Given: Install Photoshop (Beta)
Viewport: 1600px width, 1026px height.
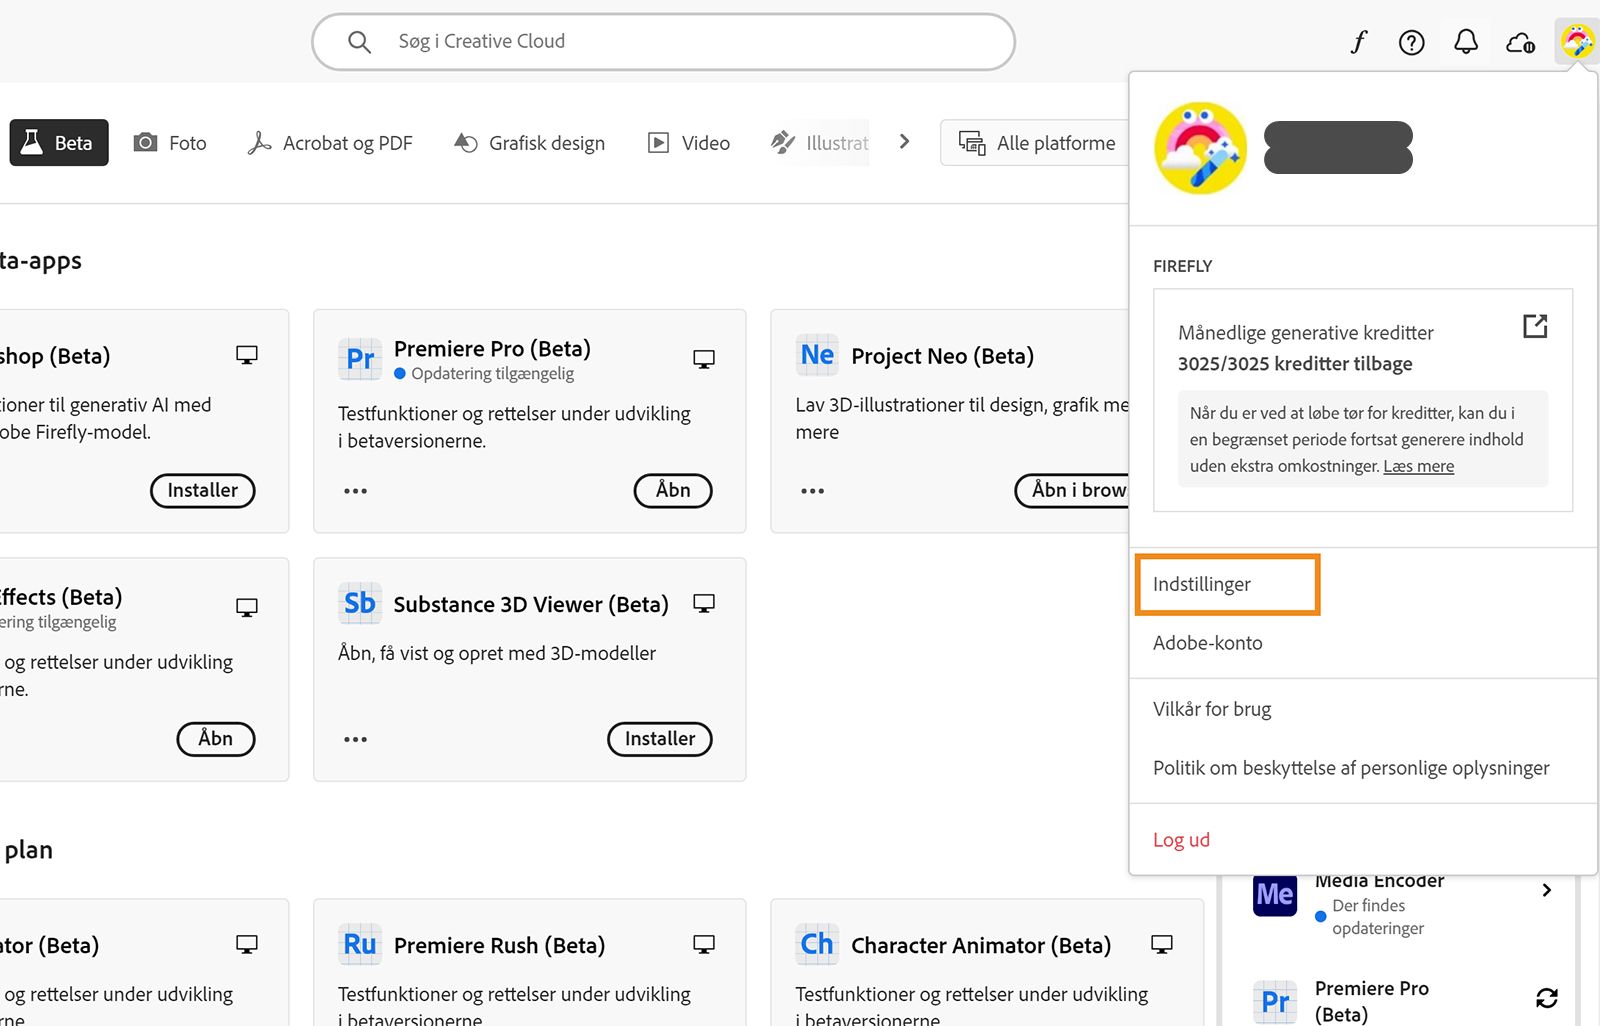Looking at the screenshot, I should click(203, 490).
